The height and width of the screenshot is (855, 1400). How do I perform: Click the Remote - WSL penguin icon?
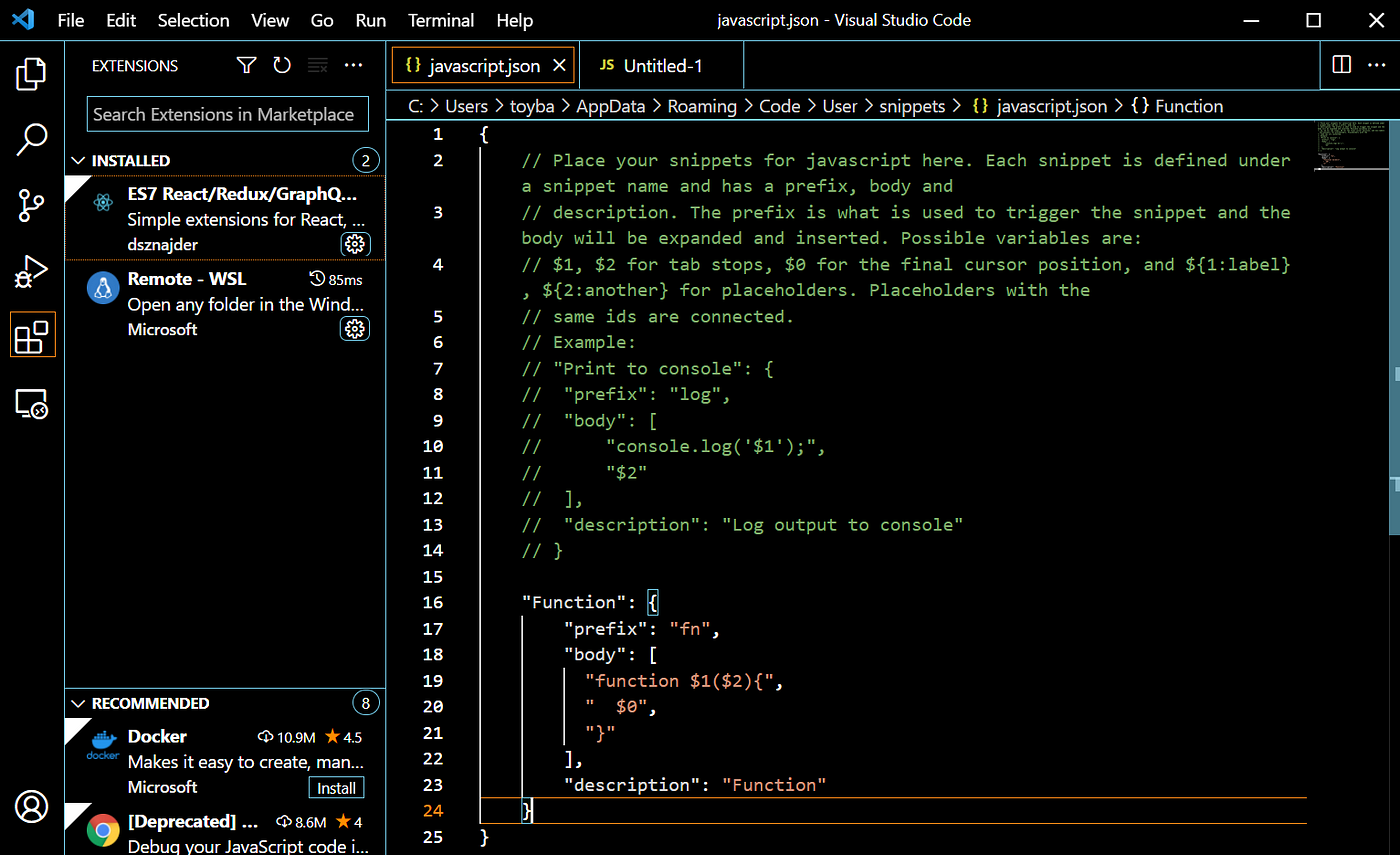click(102, 288)
